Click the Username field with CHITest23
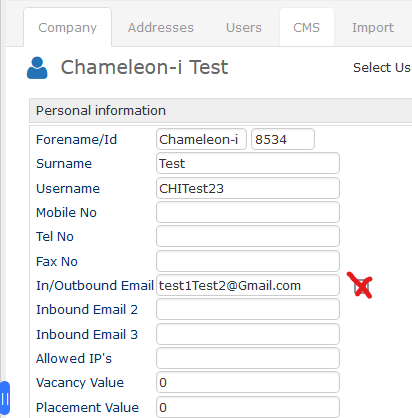The width and height of the screenshot is (412, 418). [248, 188]
